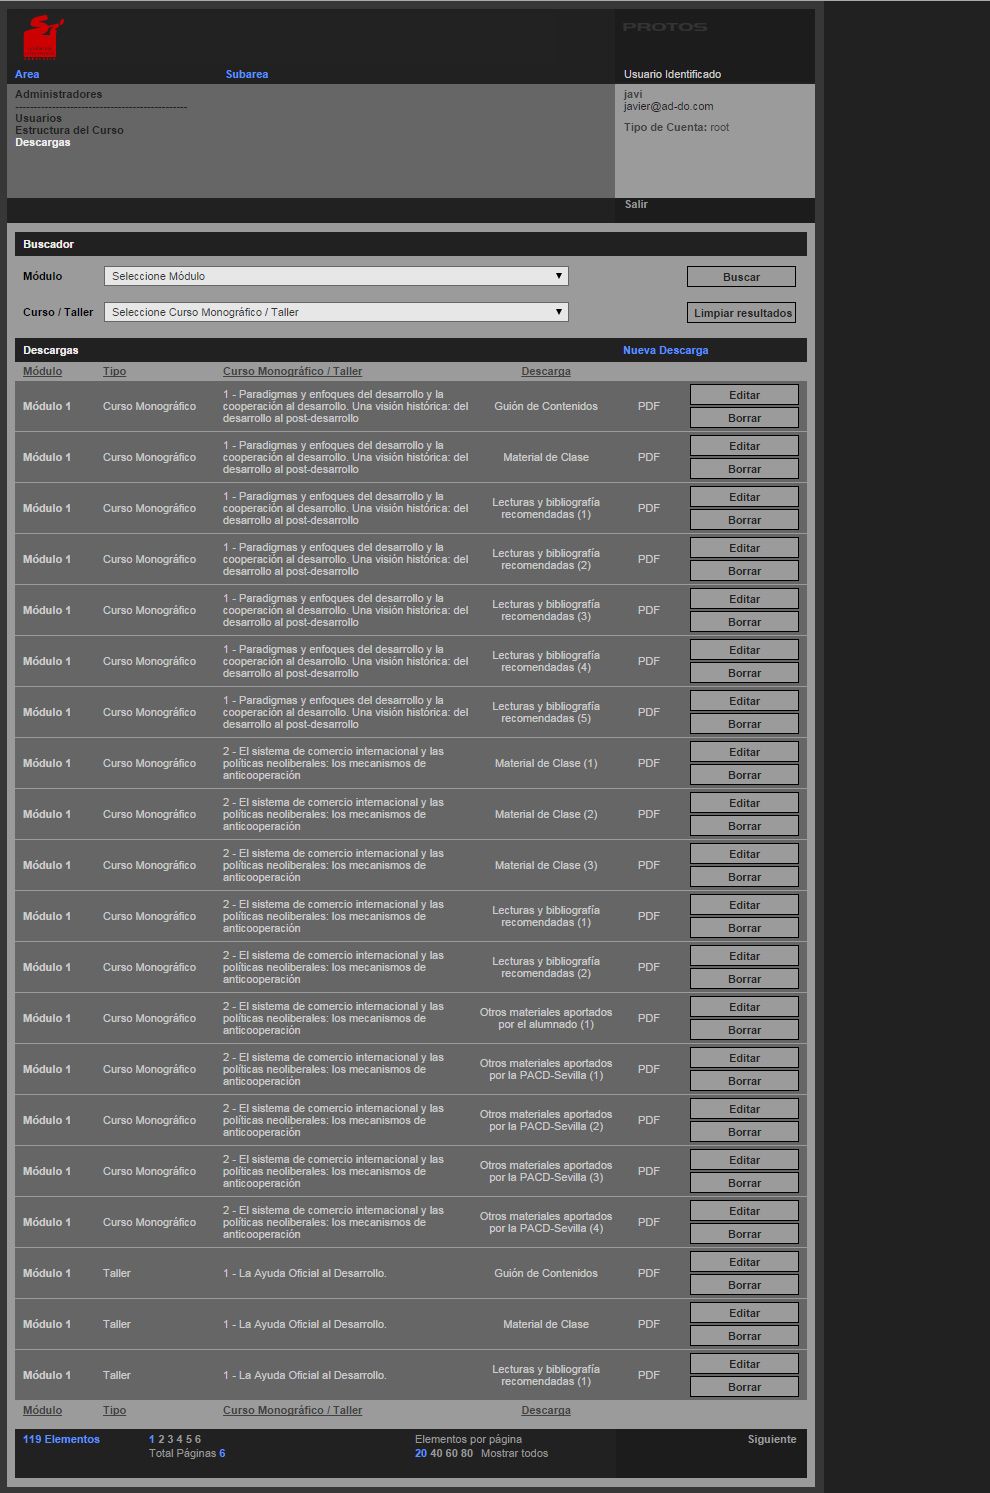Delete the Paradigmas Guión de Contenidos row
Image resolution: width=990 pixels, height=1493 pixels.
coord(744,418)
